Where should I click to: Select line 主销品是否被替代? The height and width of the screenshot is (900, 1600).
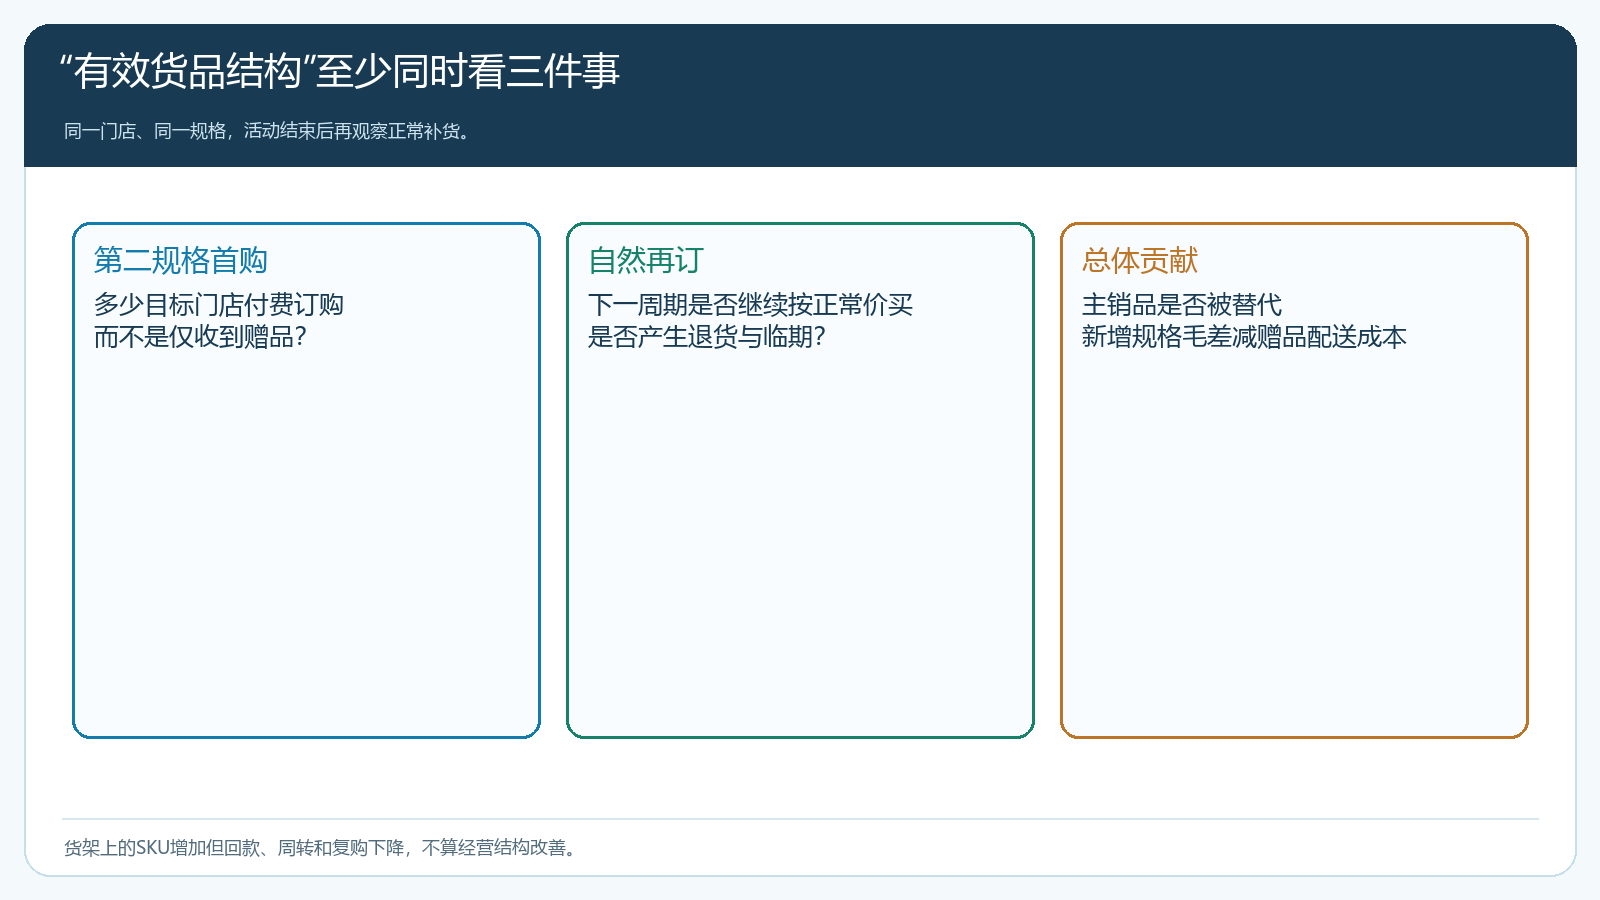(1182, 305)
